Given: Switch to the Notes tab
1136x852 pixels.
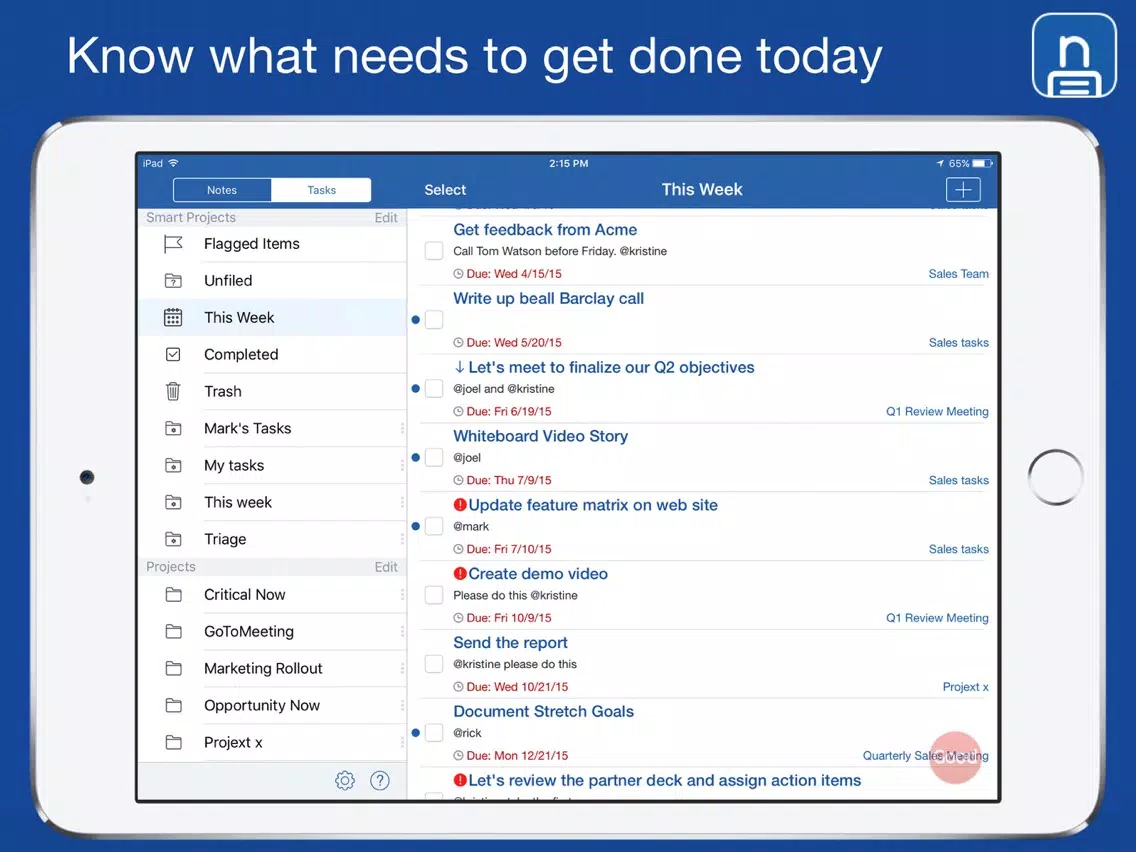Looking at the screenshot, I should (x=222, y=190).
